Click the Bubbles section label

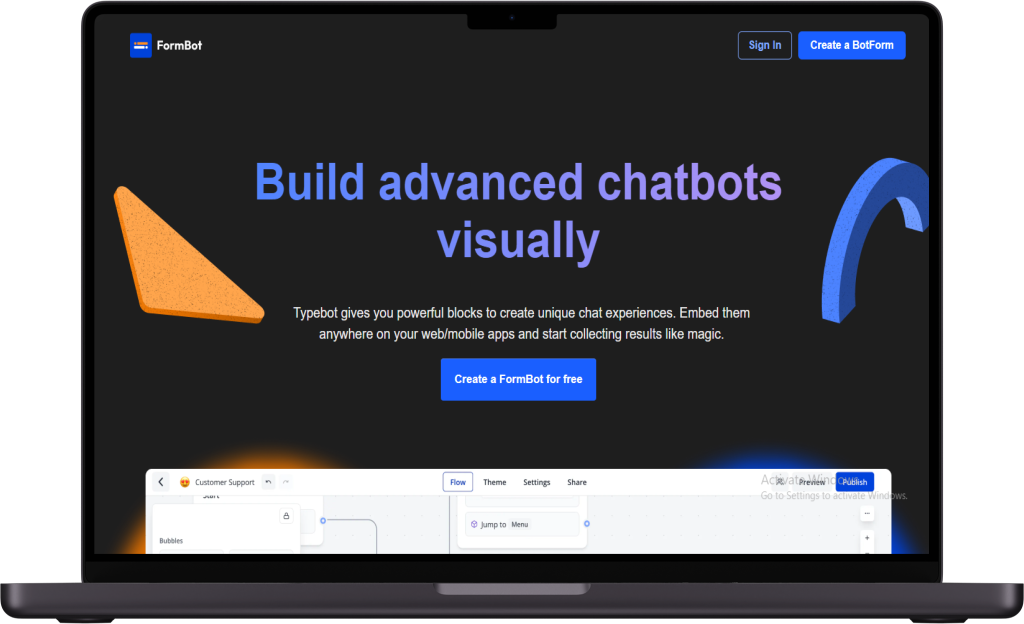point(171,540)
